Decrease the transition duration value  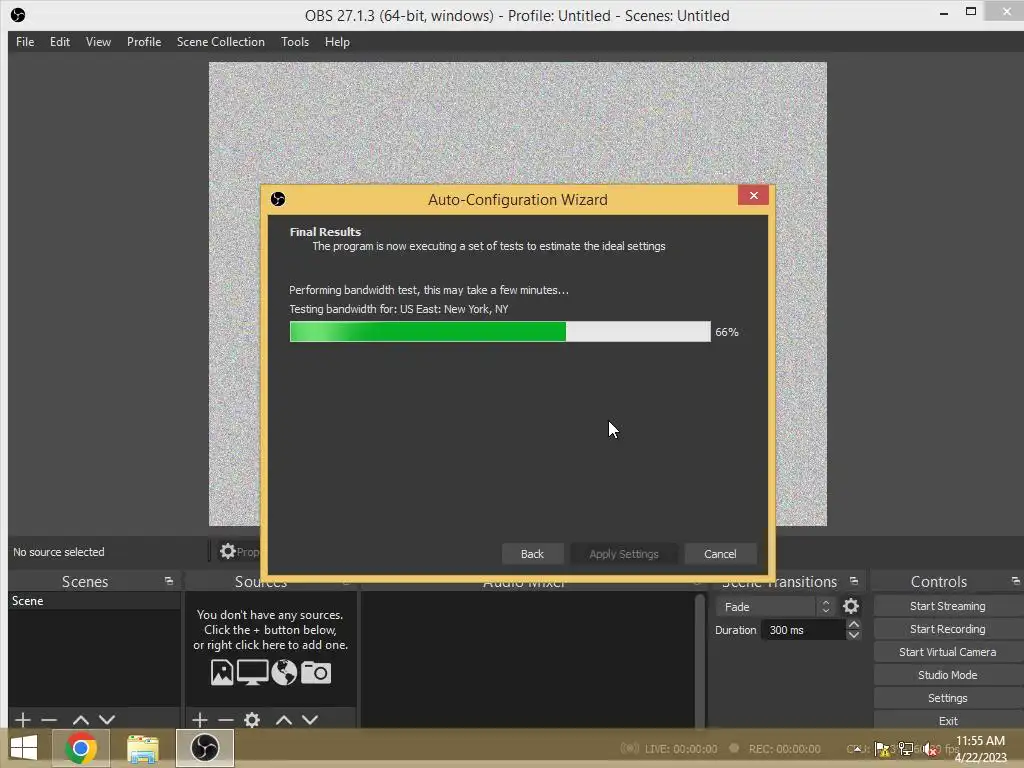coord(854,635)
